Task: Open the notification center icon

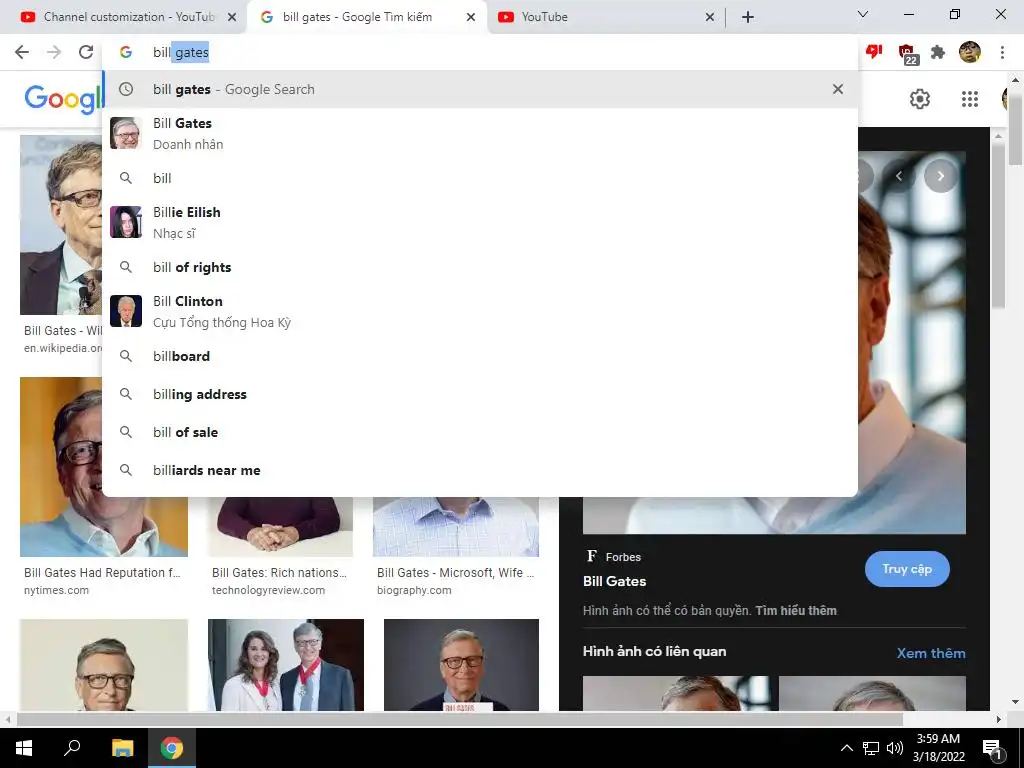Action: pyautogui.click(x=992, y=749)
